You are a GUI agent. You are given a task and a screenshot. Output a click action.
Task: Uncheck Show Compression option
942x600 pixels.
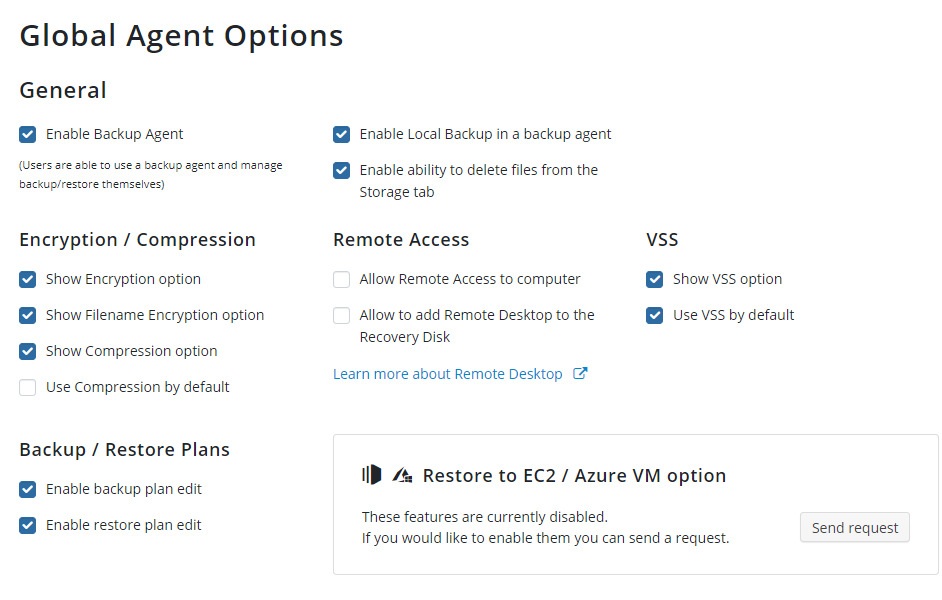pos(28,351)
